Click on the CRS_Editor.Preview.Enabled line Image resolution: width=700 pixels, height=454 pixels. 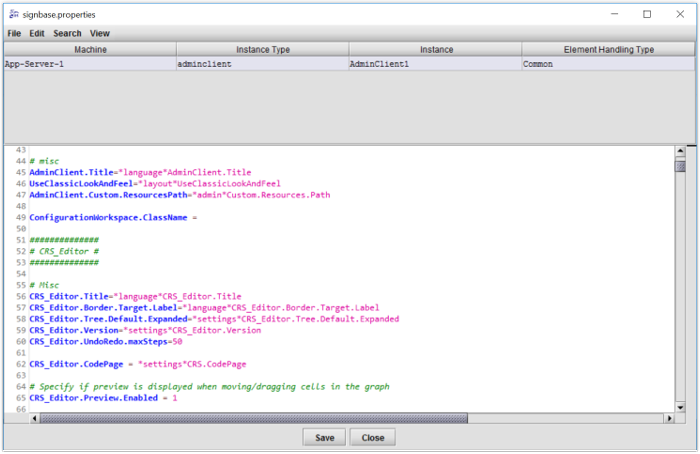[x=102, y=397]
